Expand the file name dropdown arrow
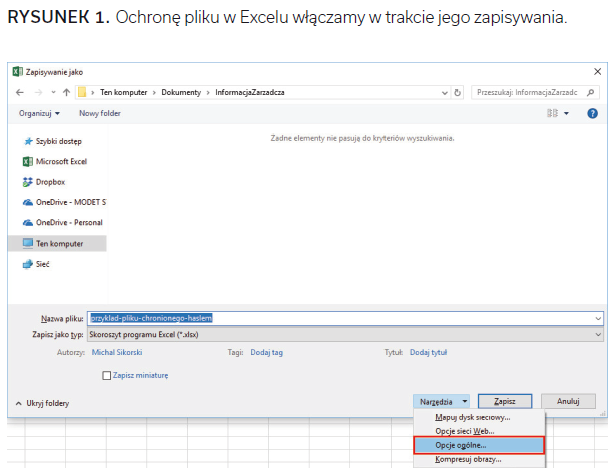This screenshot has width=614, height=476. click(x=598, y=319)
